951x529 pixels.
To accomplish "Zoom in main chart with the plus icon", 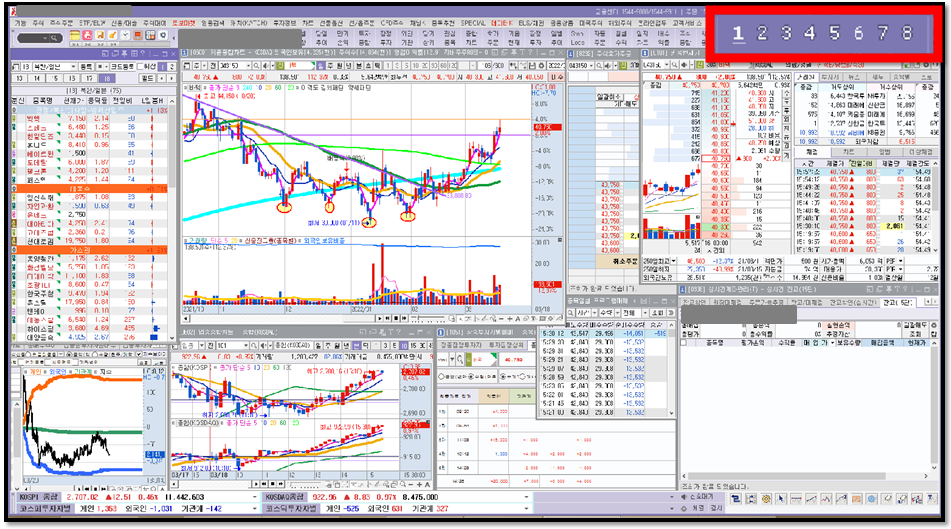I will [509, 318].
